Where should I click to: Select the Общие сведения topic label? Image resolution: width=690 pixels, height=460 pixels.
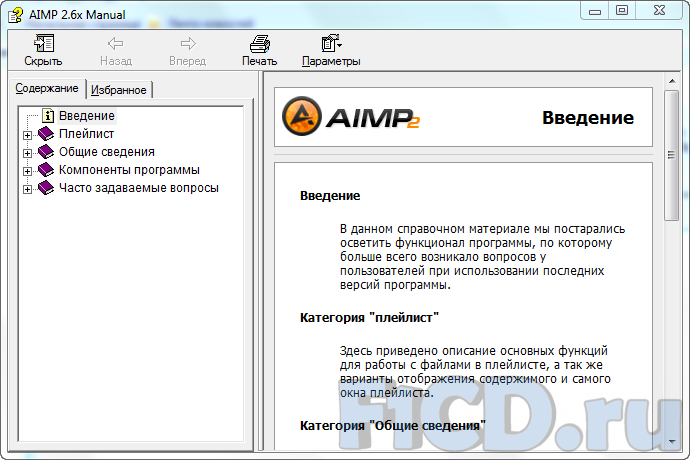tap(107, 152)
